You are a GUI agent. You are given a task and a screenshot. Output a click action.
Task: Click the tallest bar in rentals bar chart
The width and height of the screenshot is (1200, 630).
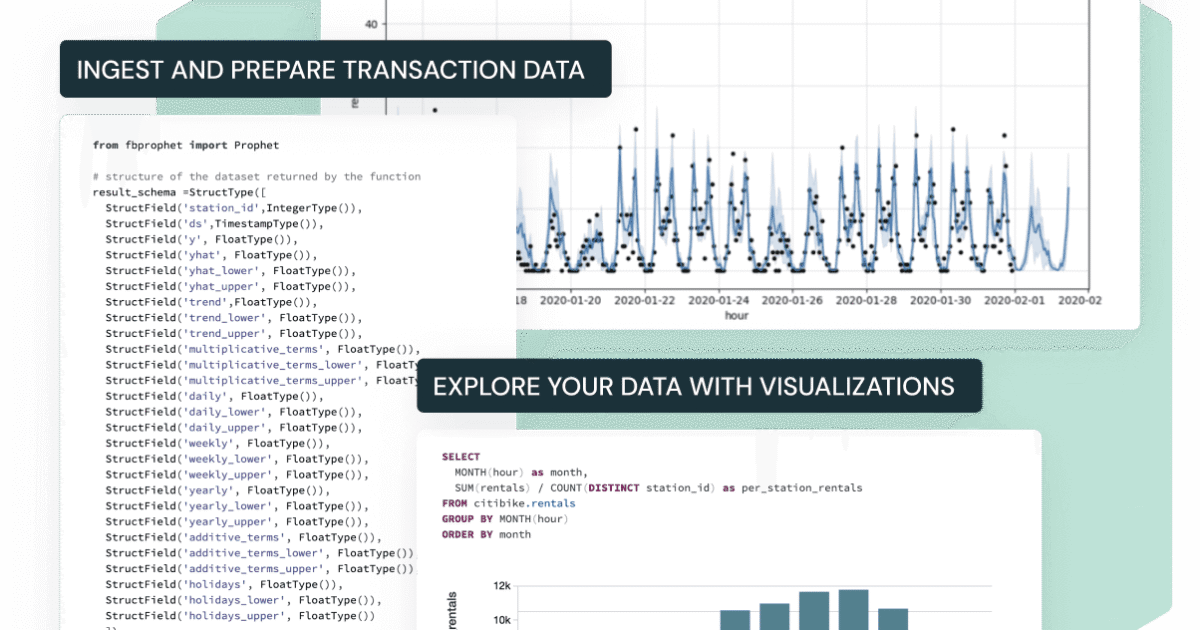(853, 610)
